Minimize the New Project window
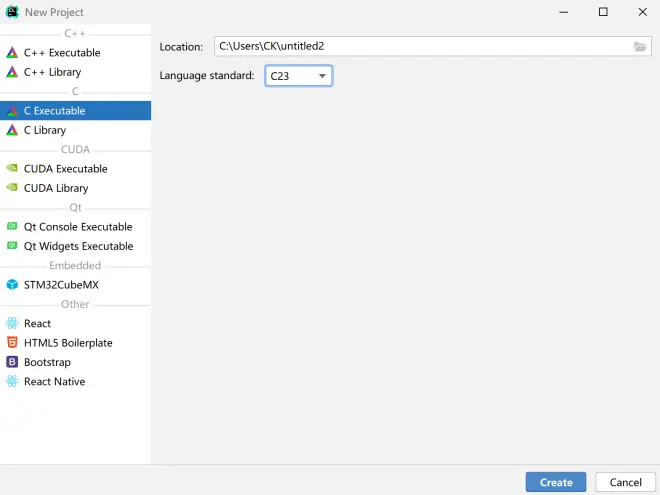The image size is (660, 495). tap(564, 12)
